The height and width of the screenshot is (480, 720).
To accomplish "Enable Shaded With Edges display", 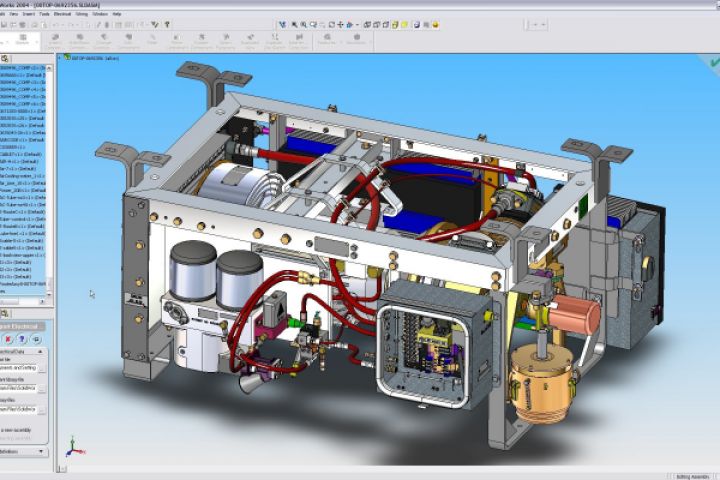I will point(395,25).
